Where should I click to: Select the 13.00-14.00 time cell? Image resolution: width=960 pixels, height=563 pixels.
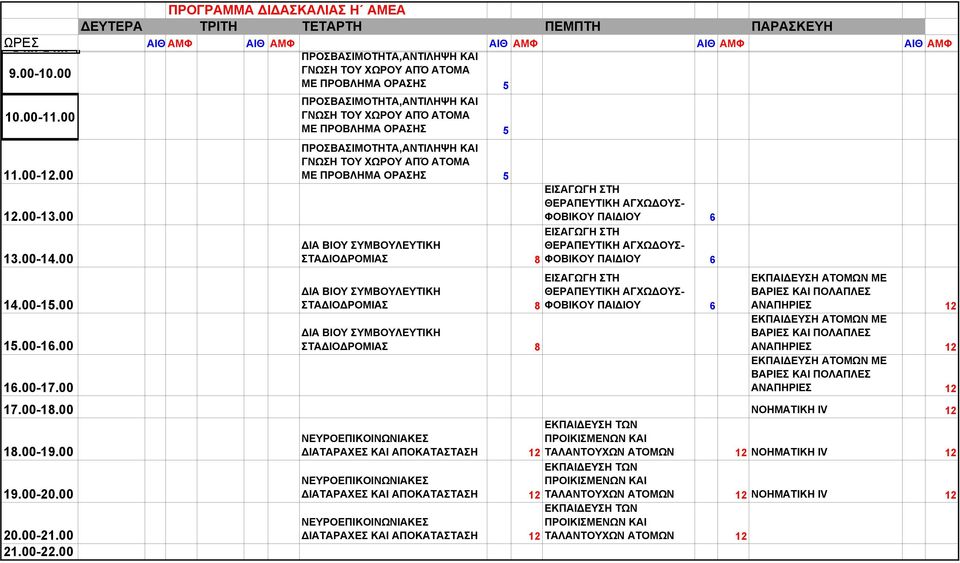pos(40,246)
